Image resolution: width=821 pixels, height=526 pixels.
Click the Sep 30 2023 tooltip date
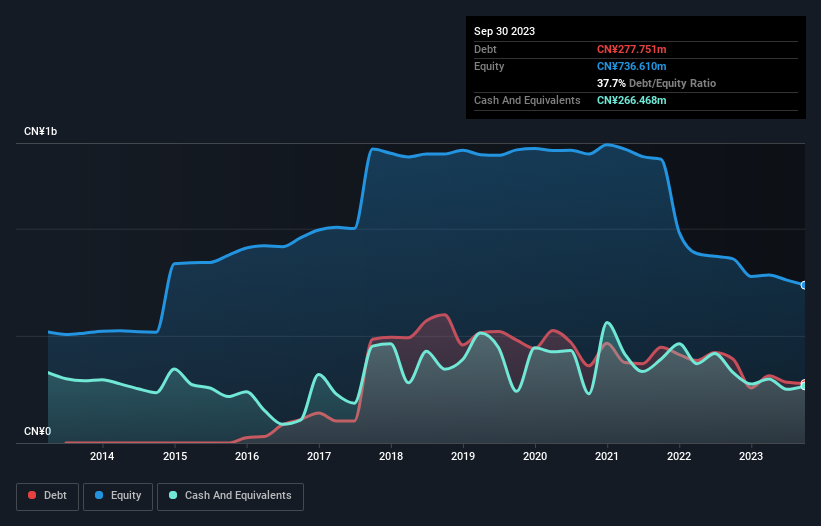(x=504, y=31)
